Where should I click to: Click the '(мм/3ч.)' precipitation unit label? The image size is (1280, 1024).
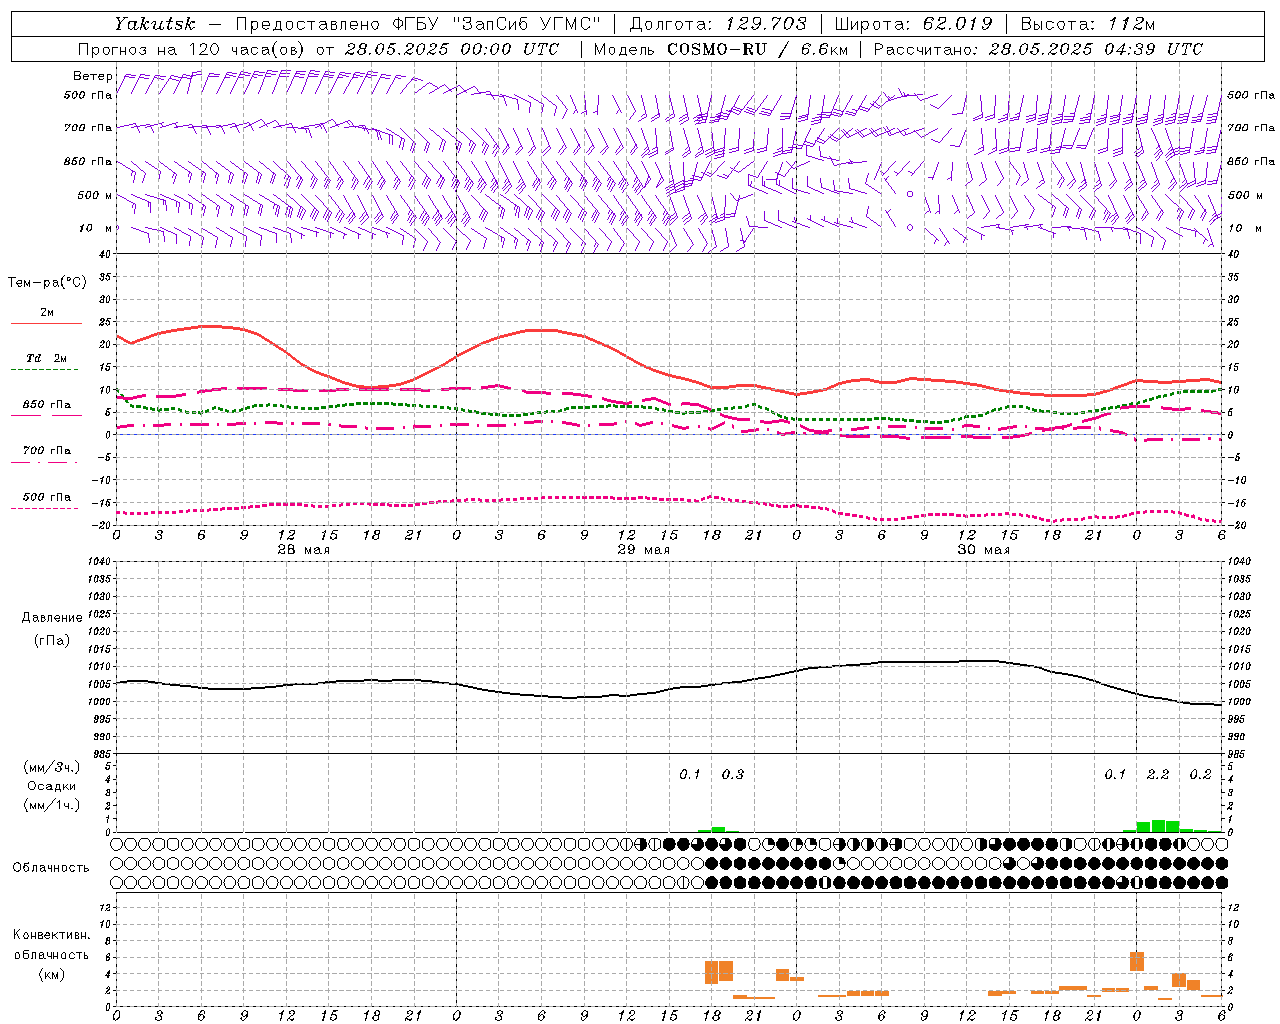[x=51, y=767]
